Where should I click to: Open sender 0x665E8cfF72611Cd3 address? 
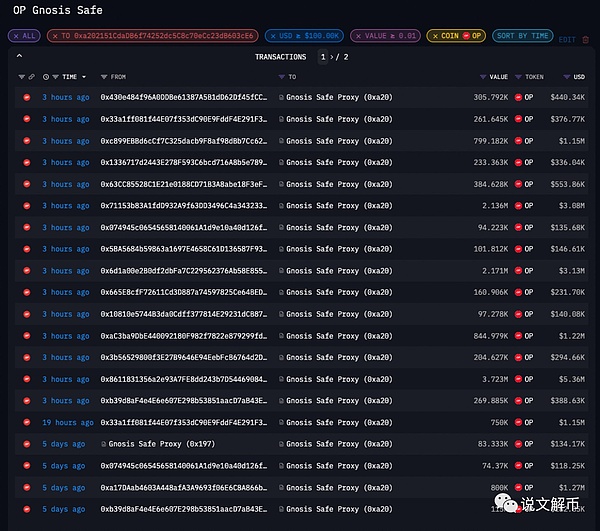click(184, 292)
